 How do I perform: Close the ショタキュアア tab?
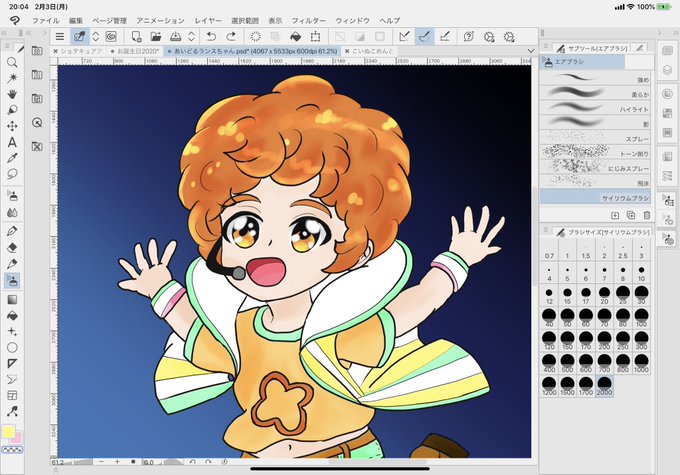pyautogui.click(x=56, y=51)
